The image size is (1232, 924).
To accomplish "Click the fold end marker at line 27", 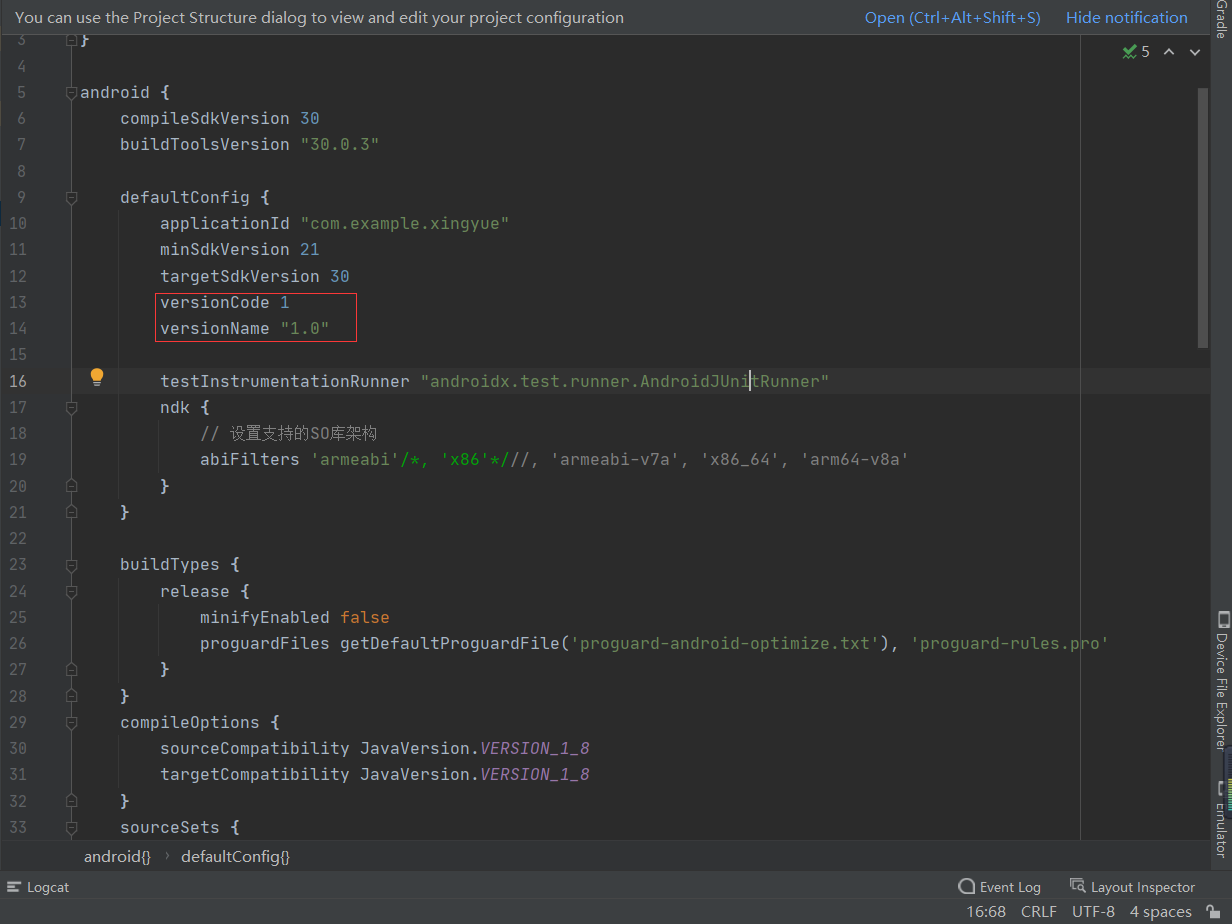I will click(71, 669).
